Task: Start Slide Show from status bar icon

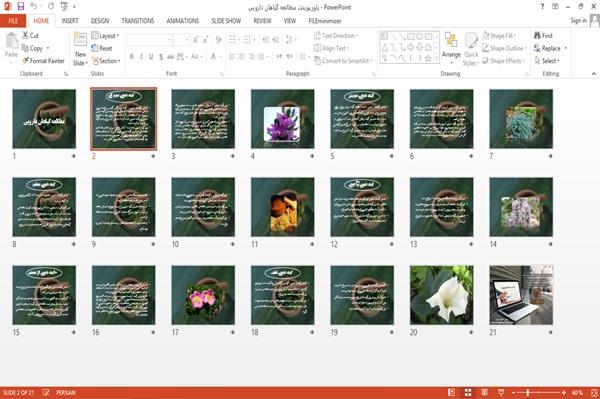Action: click(501, 392)
